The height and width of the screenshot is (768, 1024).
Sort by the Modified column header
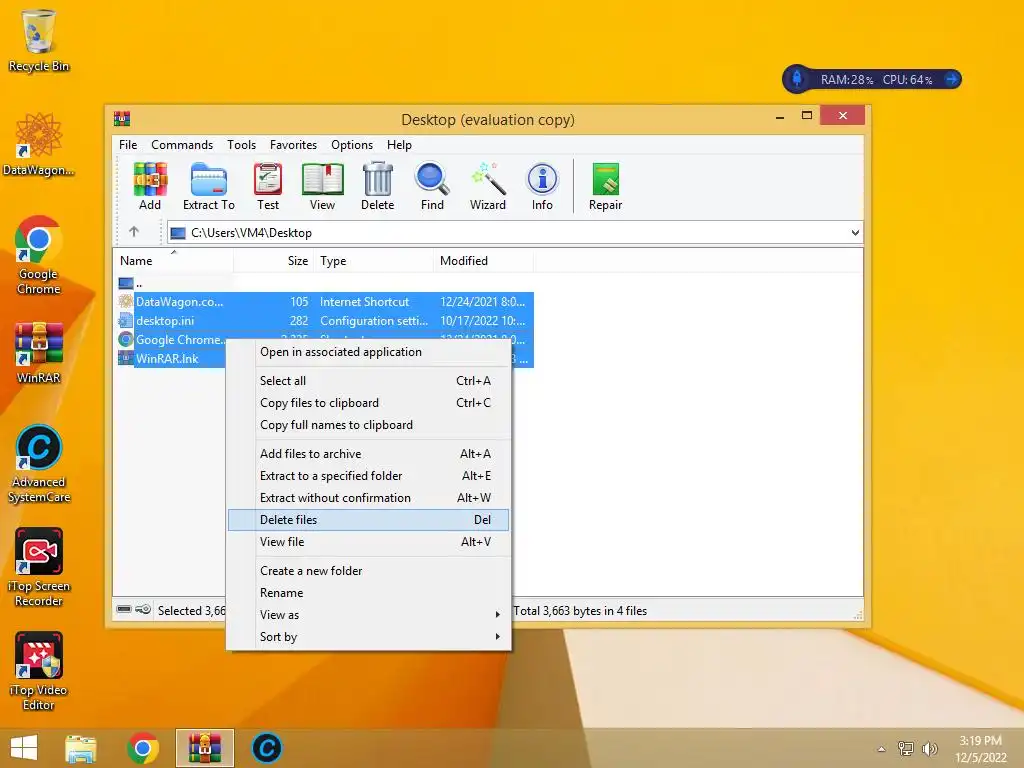483,261
